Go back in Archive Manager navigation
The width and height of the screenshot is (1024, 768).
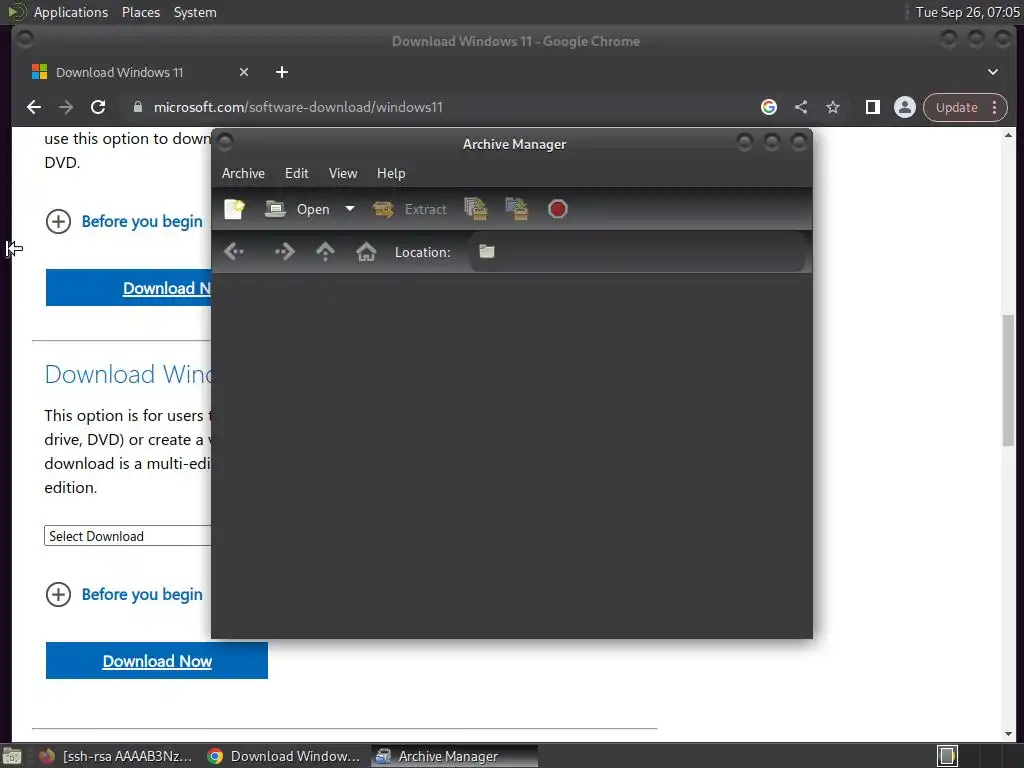(234, 251)
